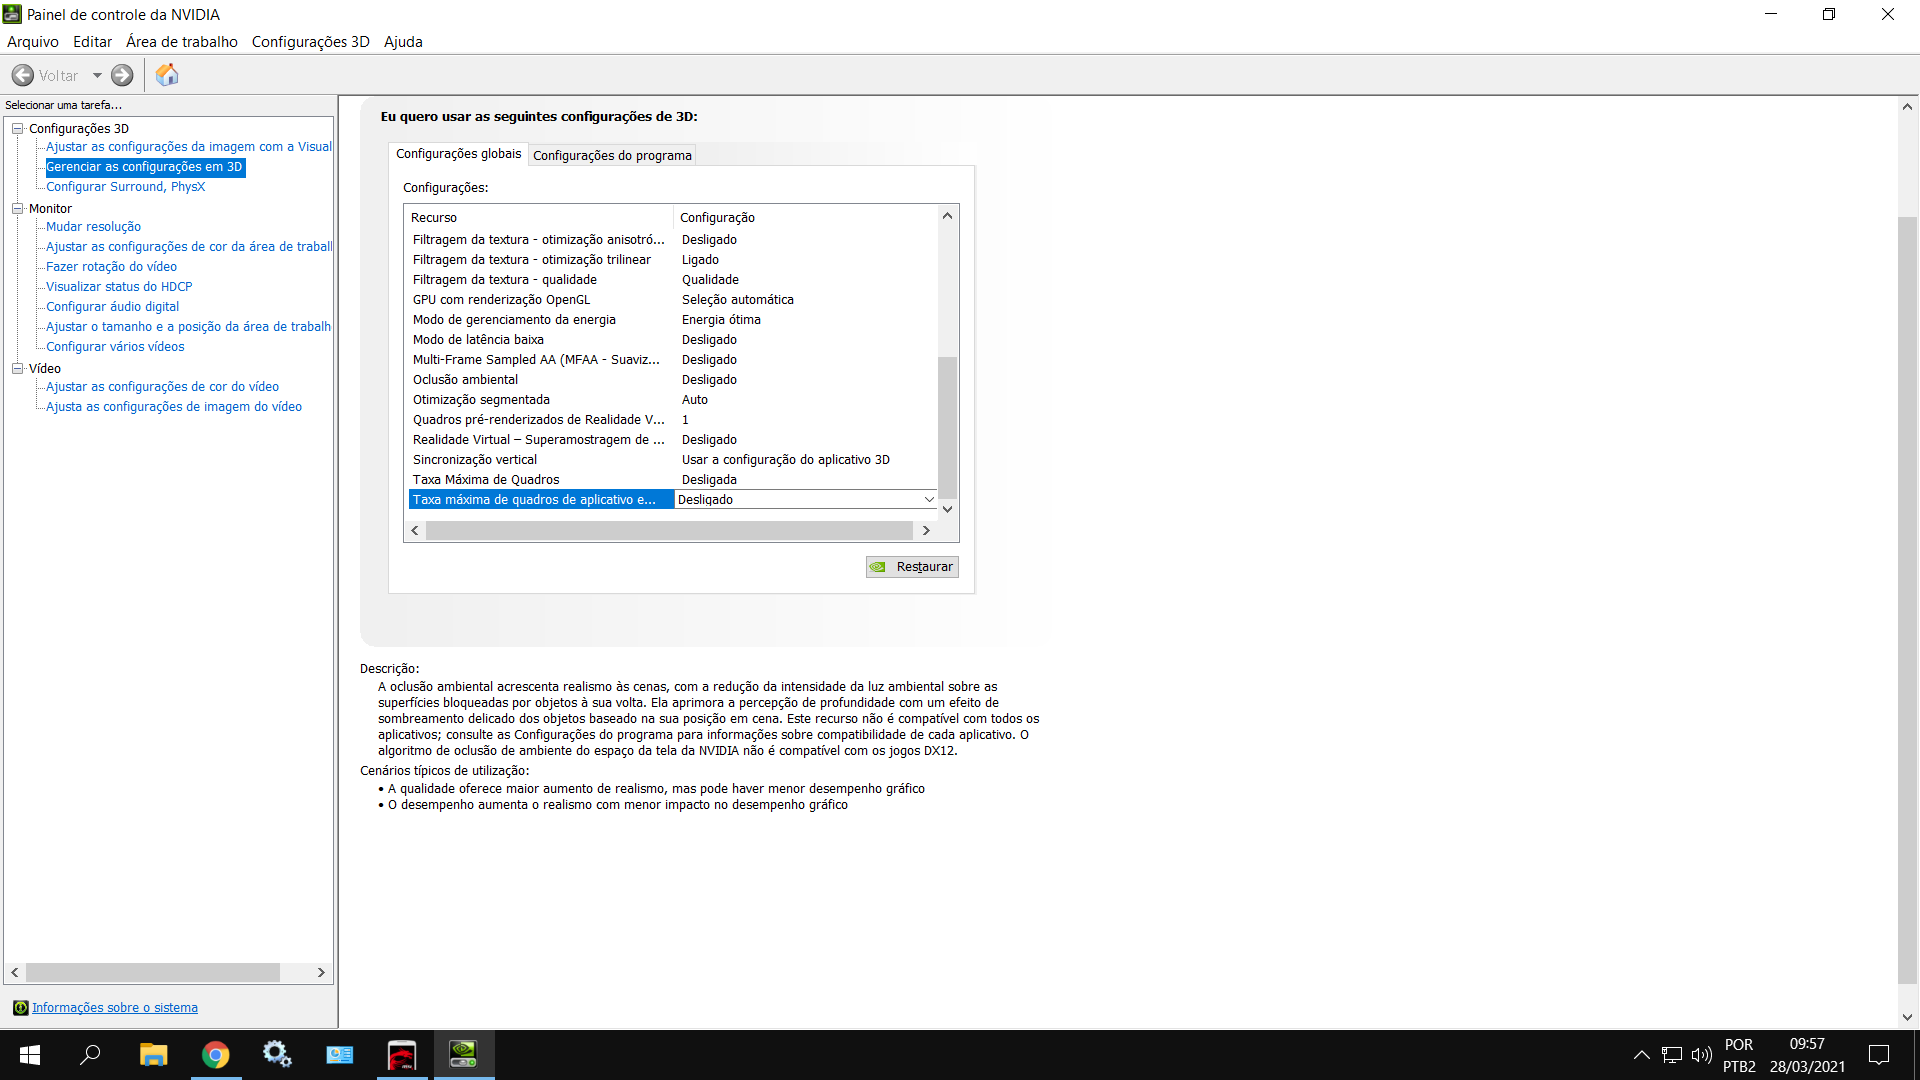Open the Settings gear in the taskbar

point(277,1055)
